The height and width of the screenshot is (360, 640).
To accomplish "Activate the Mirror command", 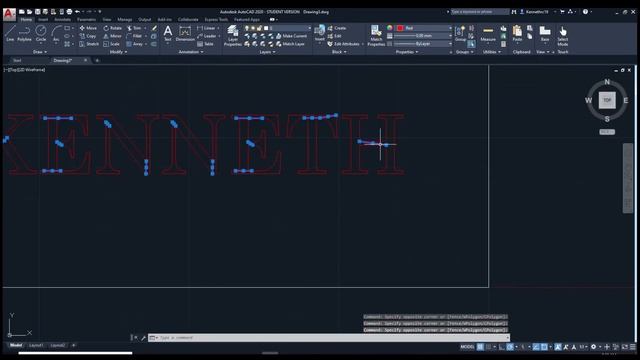I will pyautogui.click(x=112, y=36).
